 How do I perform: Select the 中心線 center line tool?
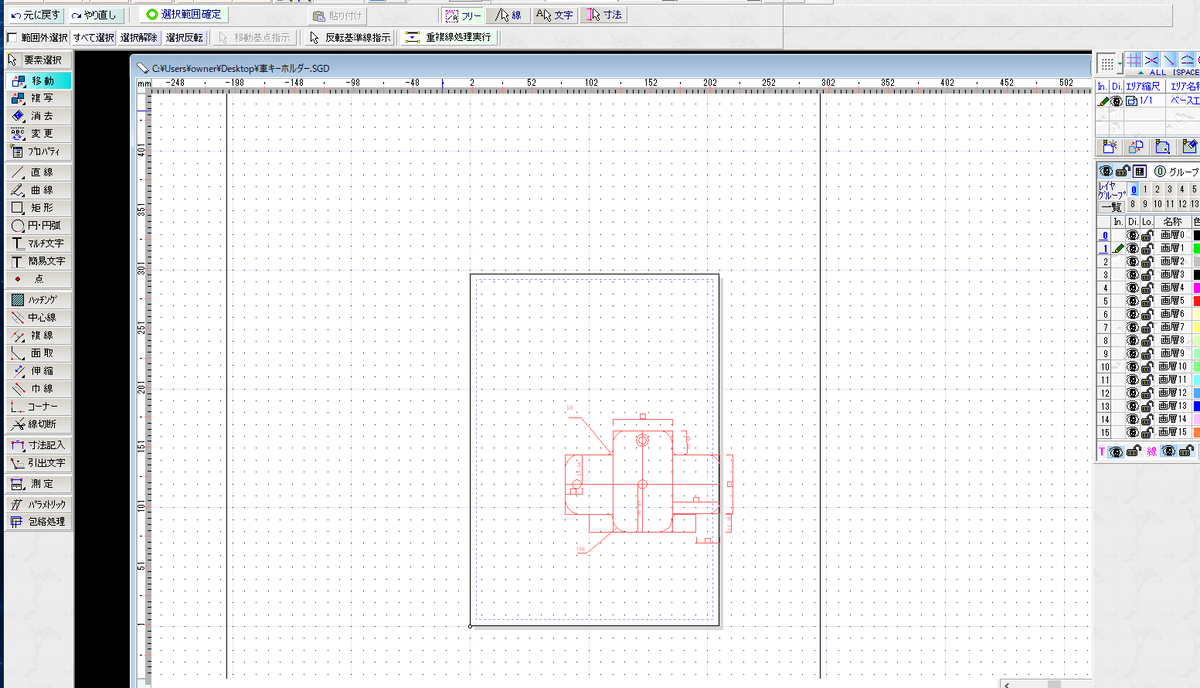pyautogui.click(x=38, y=317)
